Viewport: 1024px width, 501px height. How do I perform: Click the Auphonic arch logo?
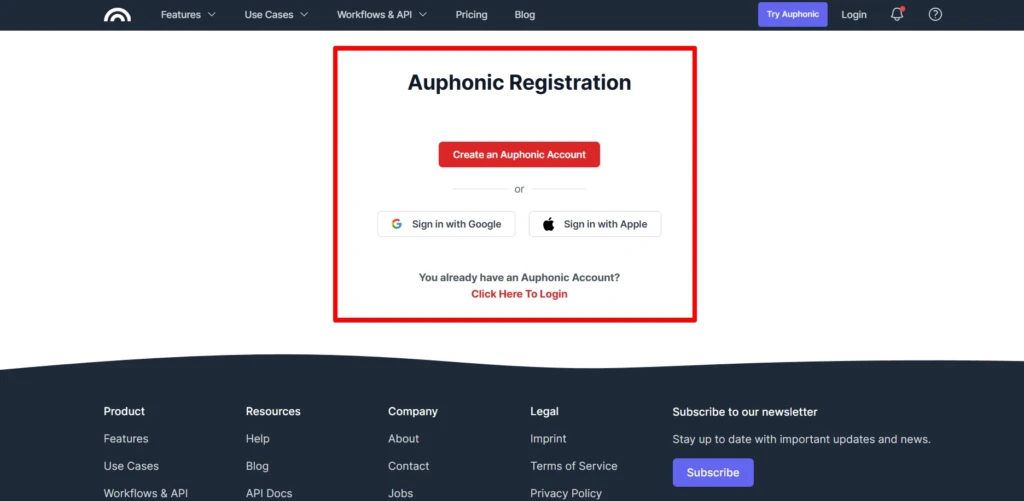click(x=117, y=14)
